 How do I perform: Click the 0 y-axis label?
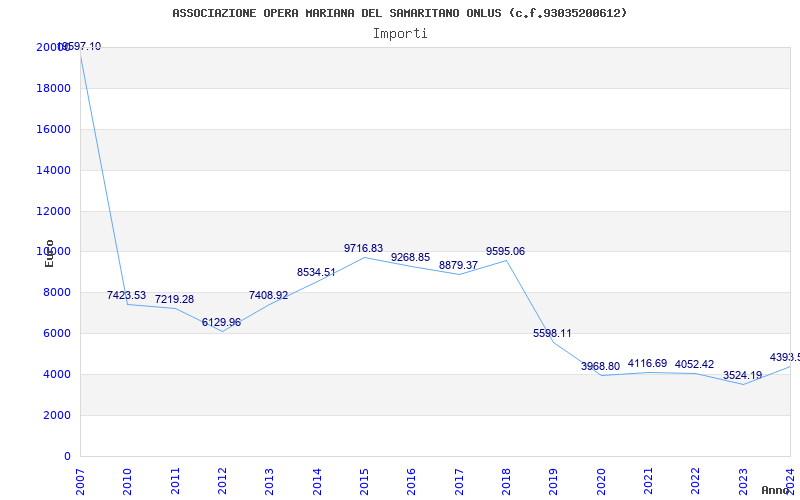67,456
